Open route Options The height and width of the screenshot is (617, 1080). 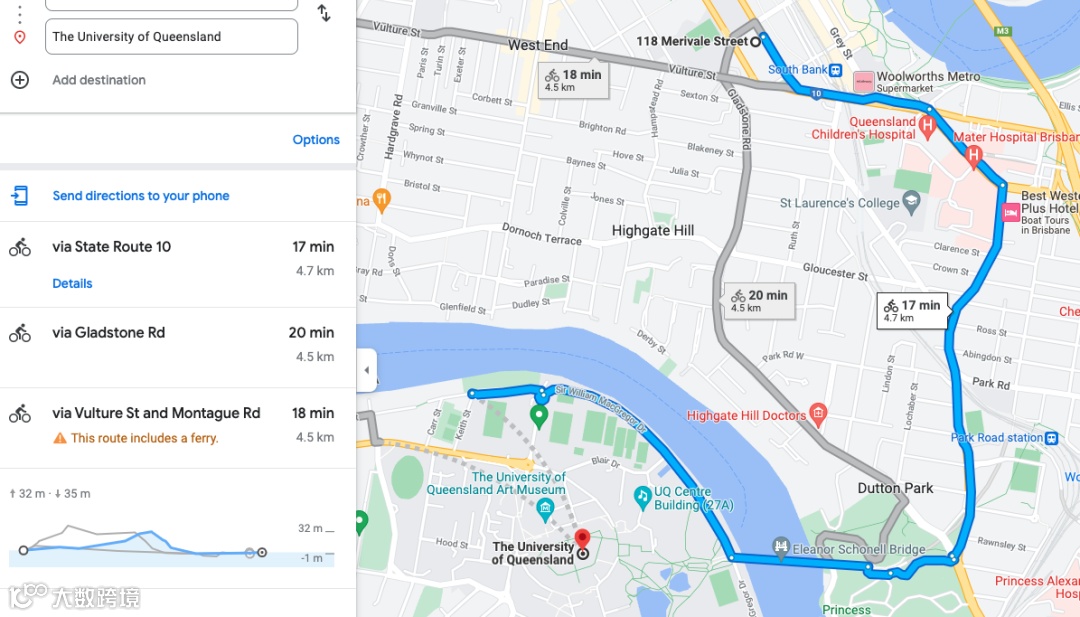point(315,140)
